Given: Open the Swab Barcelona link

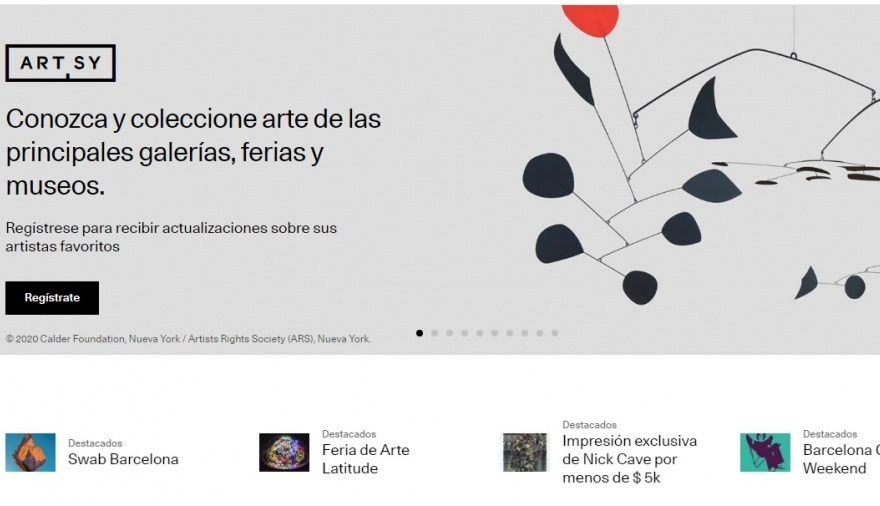Looking at the screenshot, I should click(123, 459).
